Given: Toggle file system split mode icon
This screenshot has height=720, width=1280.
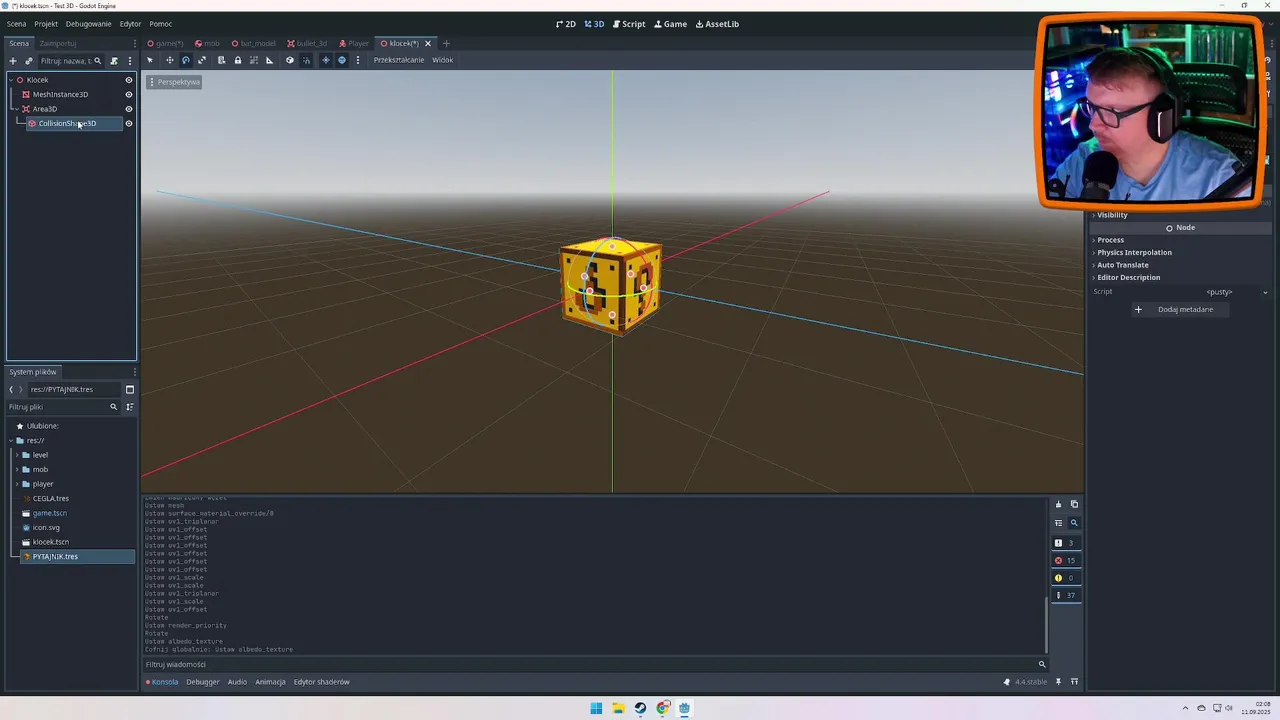Looking at the screenshot, I should click(129, 389).
